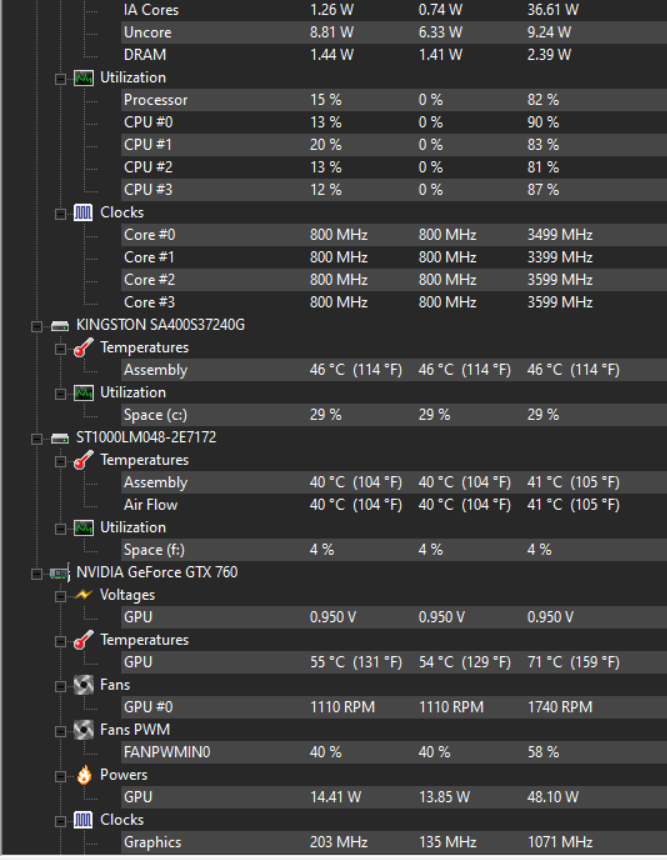This screenshot has width=667, height=860.
Task: Select the Core #1 clock row
Action: (x=394, y=257)
